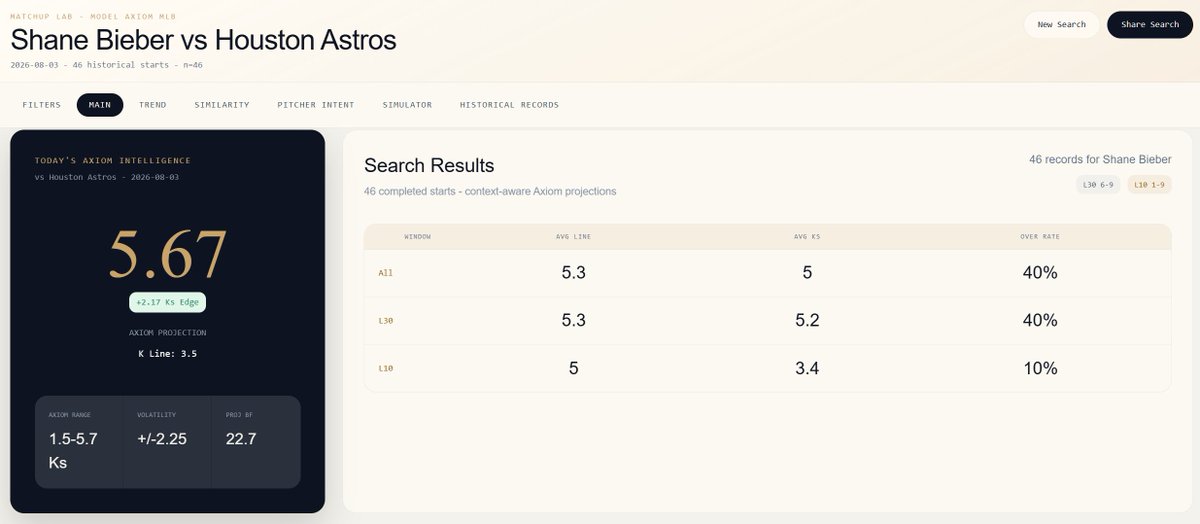Select the L30 6-9 record chip

coord(1099,185)
